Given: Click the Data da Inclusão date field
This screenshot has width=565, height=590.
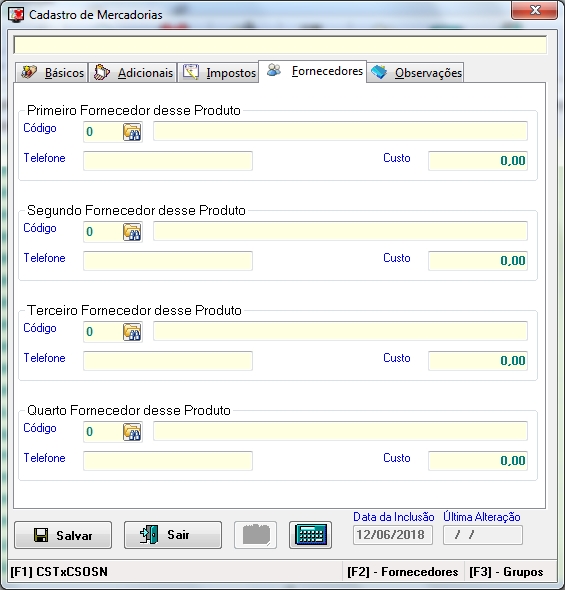Looking at the screenshot, I should 393,535.
